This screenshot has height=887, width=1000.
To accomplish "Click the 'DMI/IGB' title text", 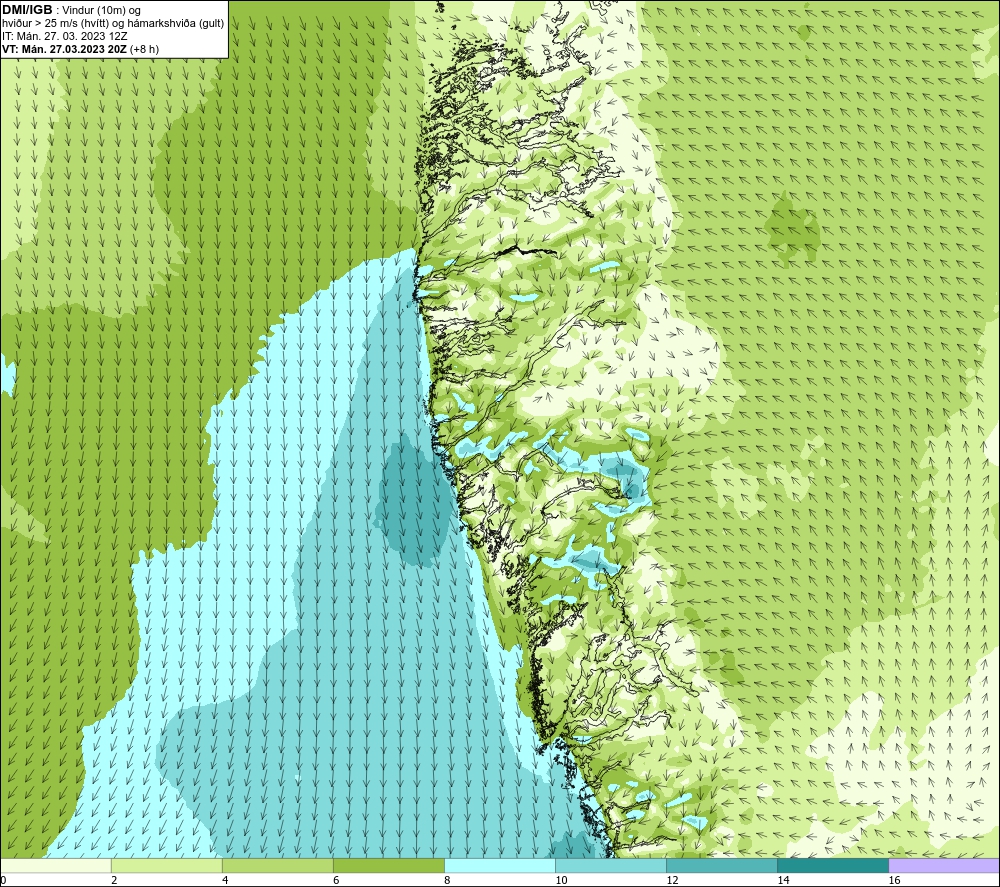I will (27, 10).
